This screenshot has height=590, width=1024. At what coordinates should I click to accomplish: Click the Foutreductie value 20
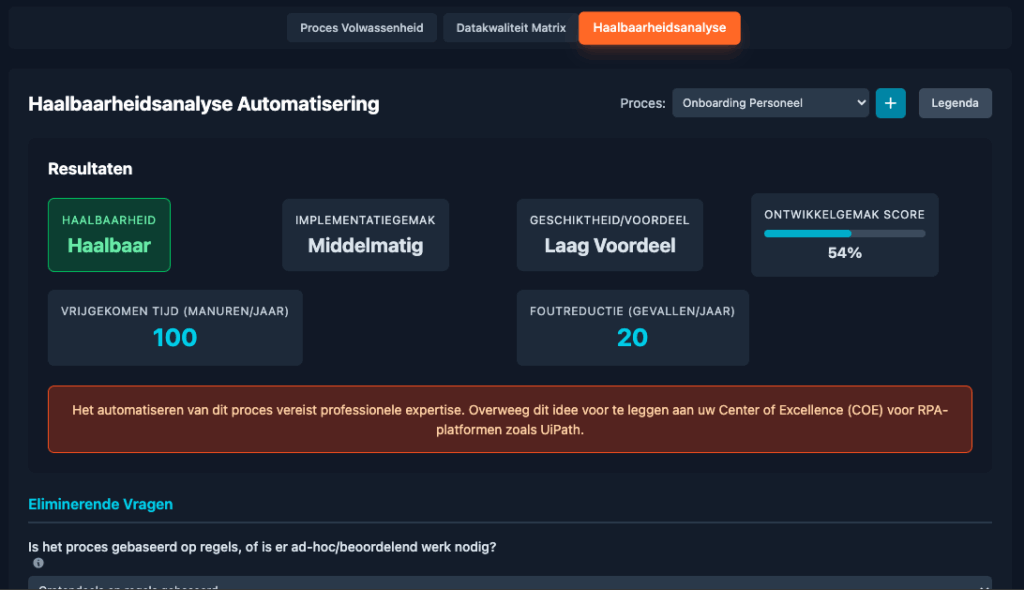(x=632, y=338)
